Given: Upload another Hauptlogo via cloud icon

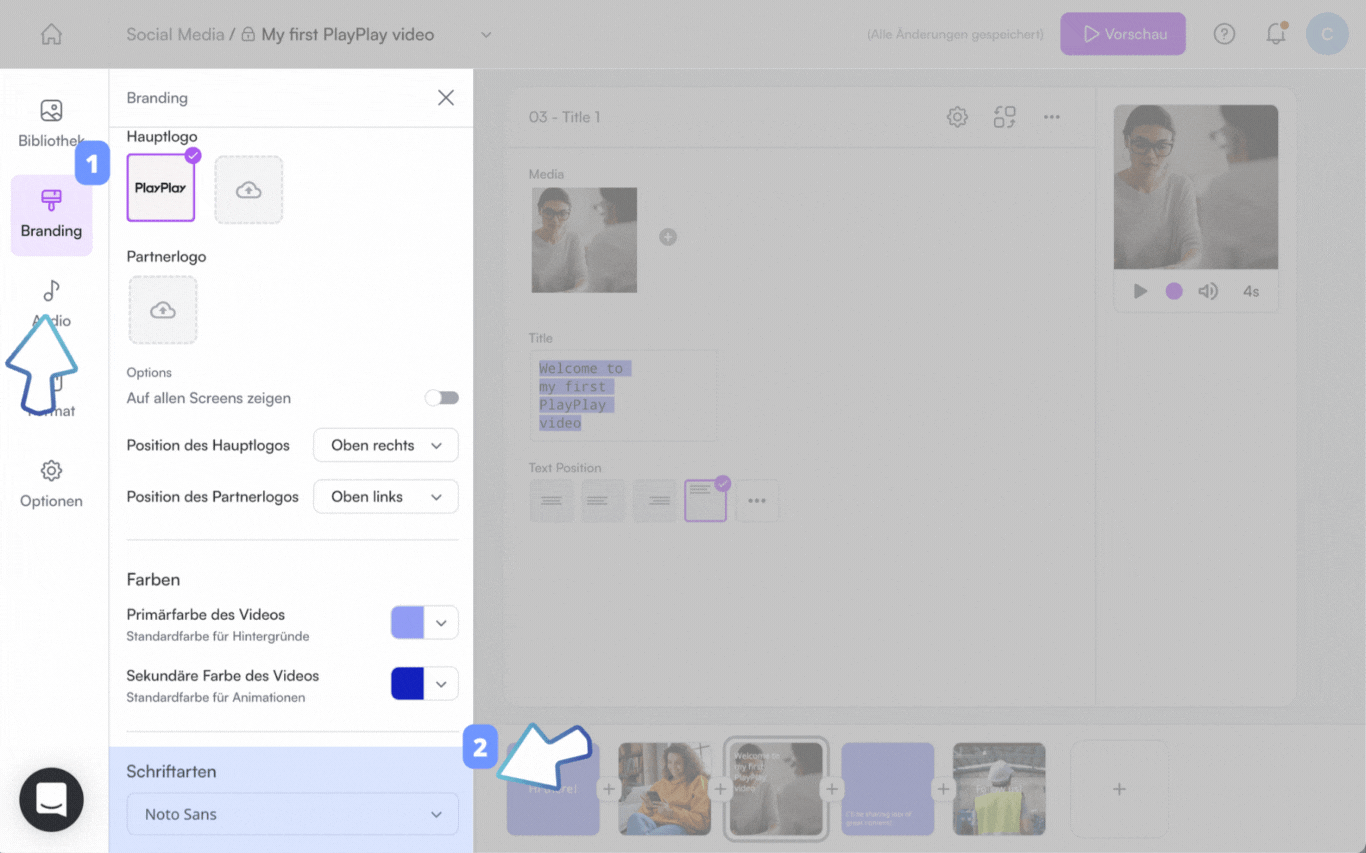Looking at the screenshot, I should click(249, 189).
